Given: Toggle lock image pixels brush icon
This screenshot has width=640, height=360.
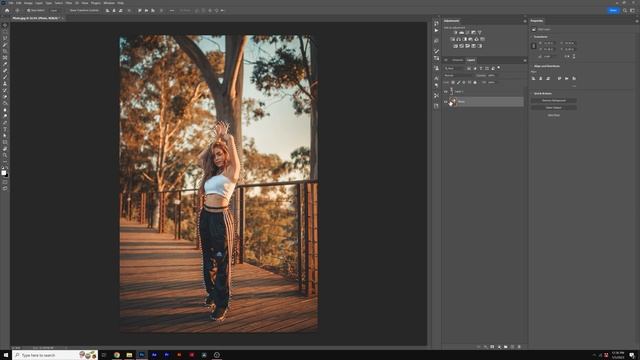Looking at the screenshot, I should [458, 82].
